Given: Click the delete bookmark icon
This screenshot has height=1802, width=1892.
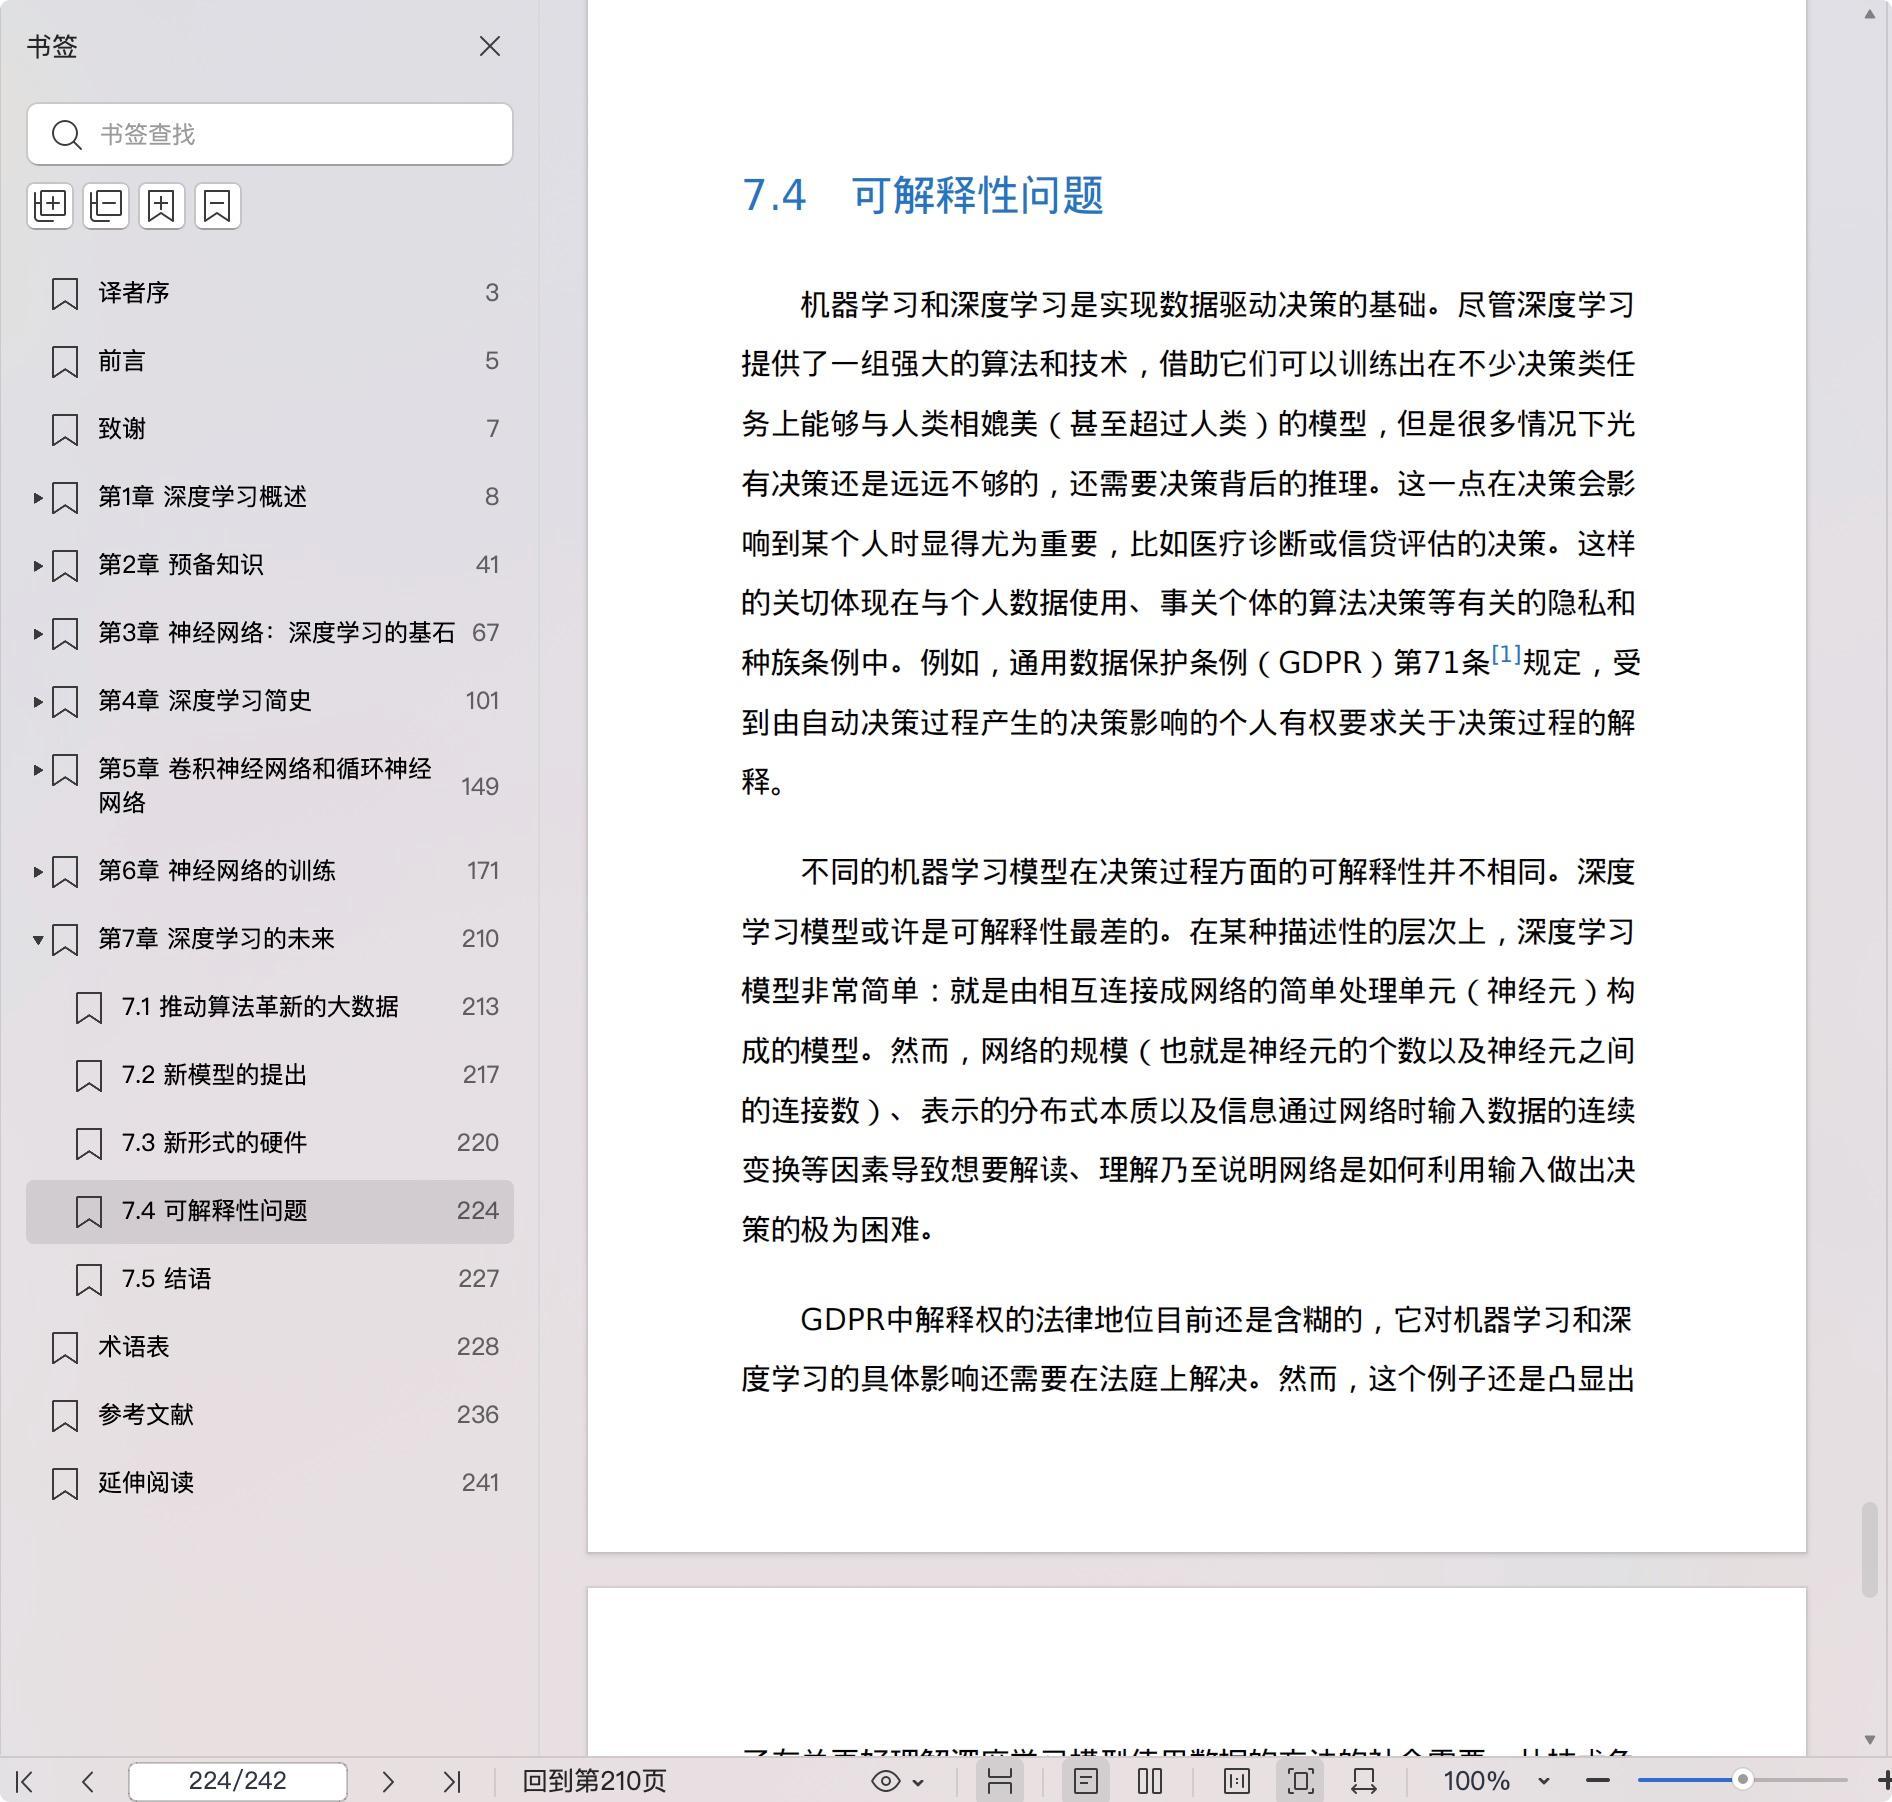Looking at the screenshot, I should (218, 206).
